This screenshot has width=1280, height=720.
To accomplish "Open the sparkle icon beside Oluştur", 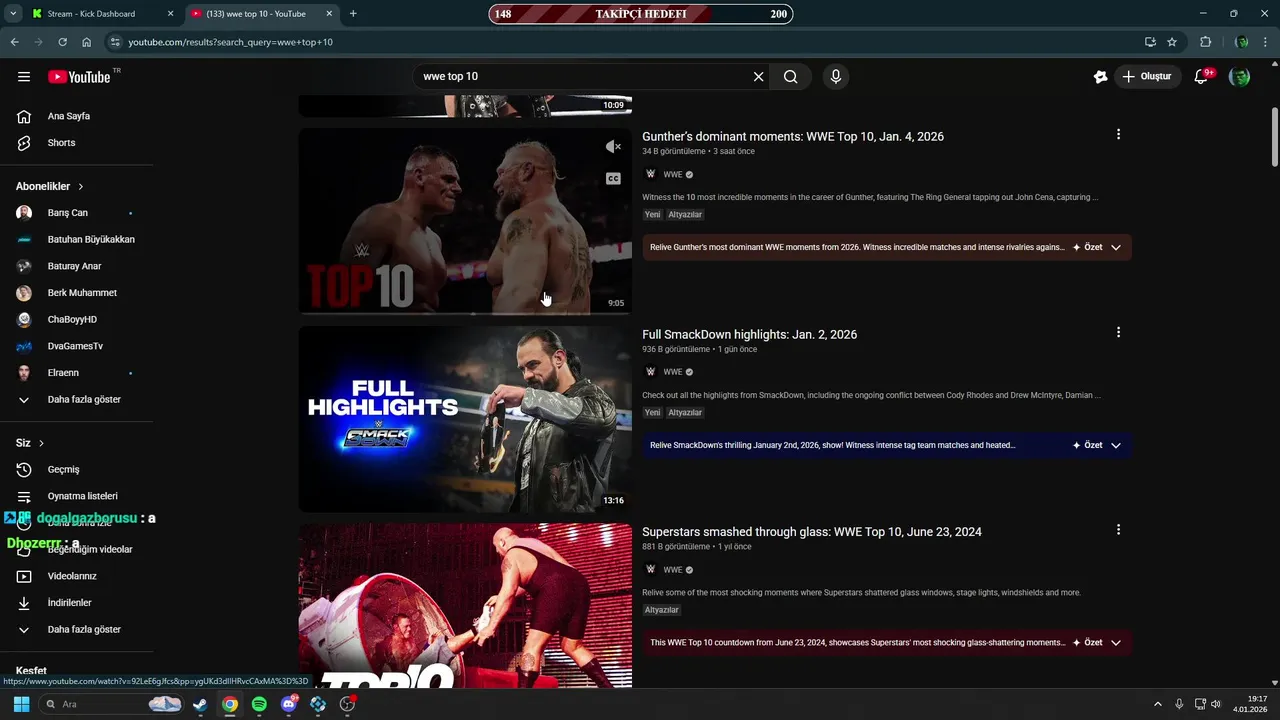I will tap(1100, 77).
